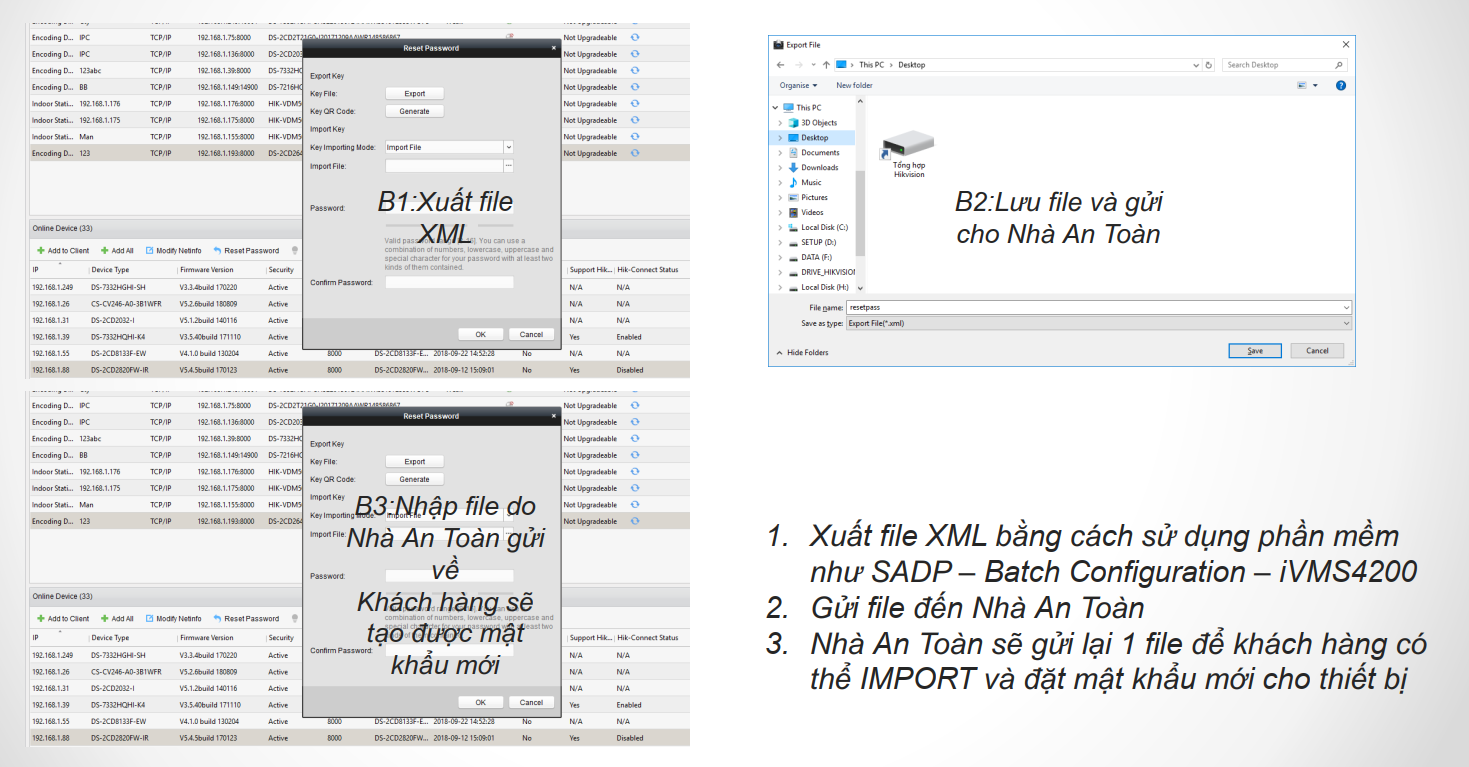The image size is (1469, 767).
Task: Refresh the Desktop location in Export File
Action: coord(1209,64)
